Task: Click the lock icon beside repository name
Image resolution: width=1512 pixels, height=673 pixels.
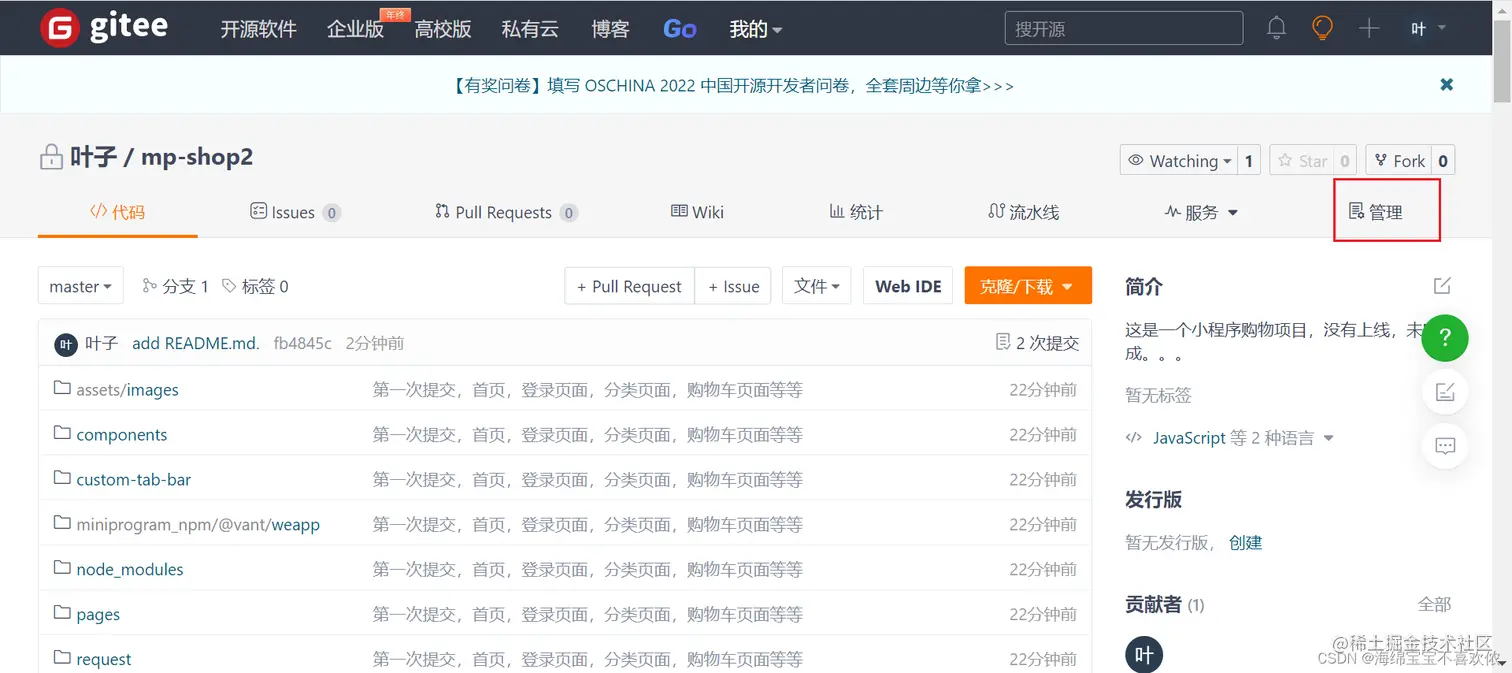Action: point(51,157)
